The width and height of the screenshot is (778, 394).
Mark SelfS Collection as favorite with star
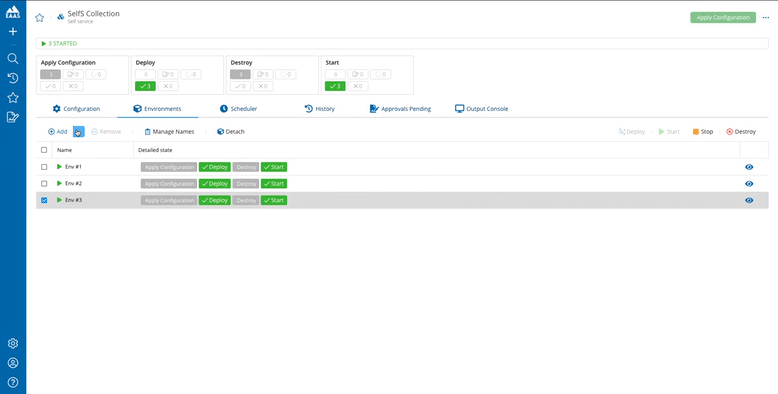(x=40, y=17)
